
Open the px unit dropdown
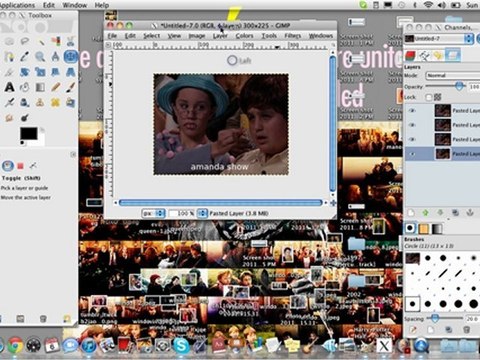point(154,213)
